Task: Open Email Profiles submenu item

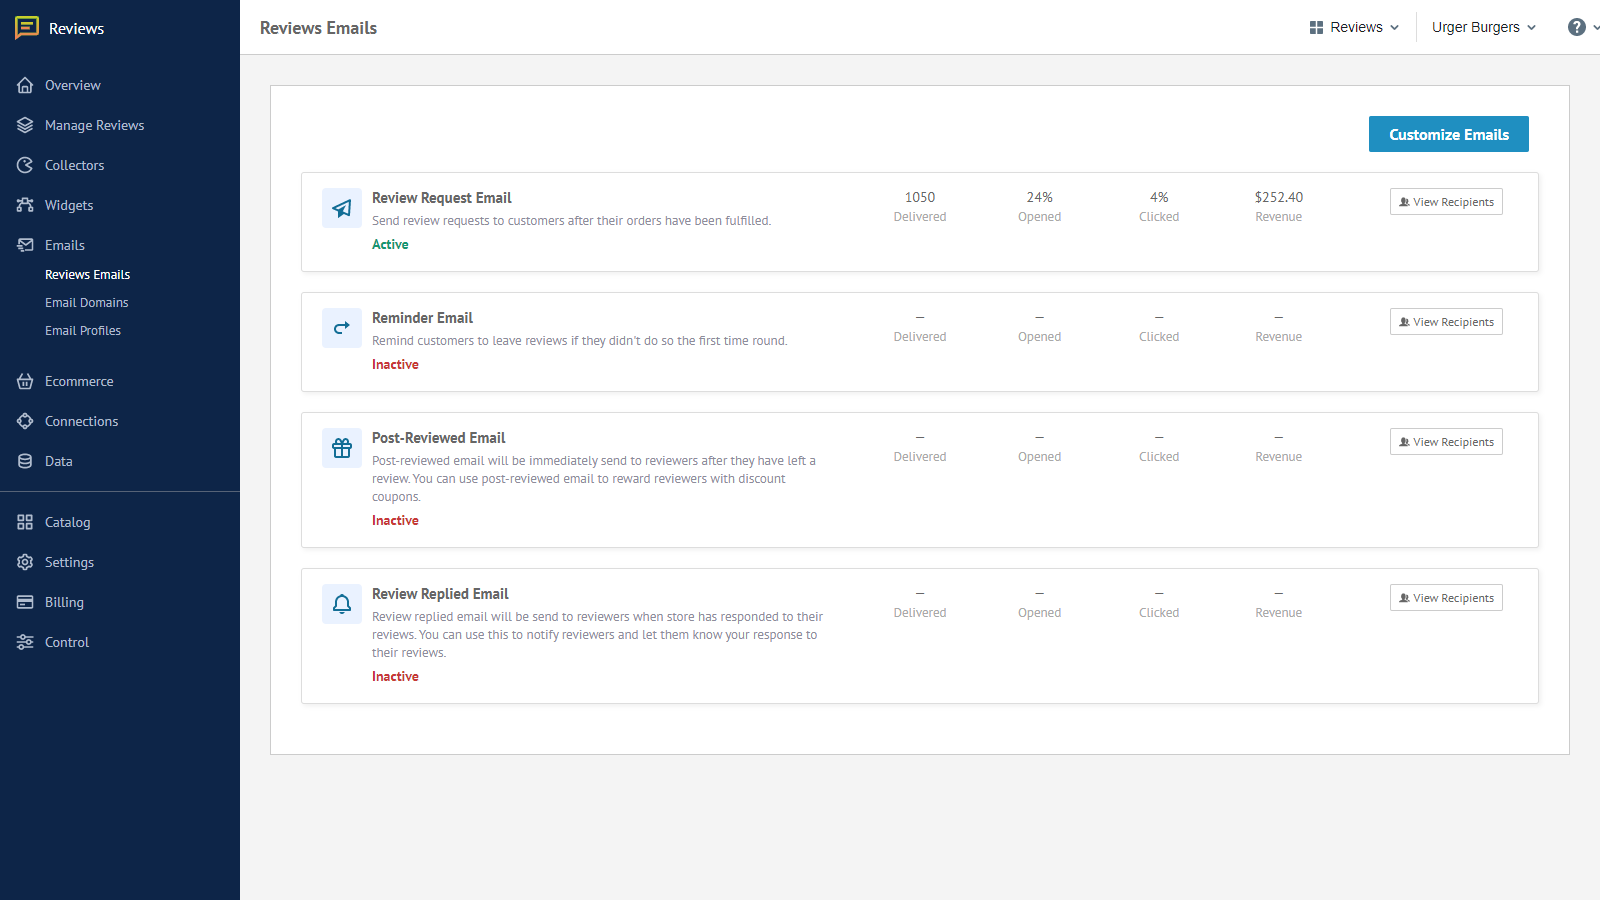Action: 83,330
